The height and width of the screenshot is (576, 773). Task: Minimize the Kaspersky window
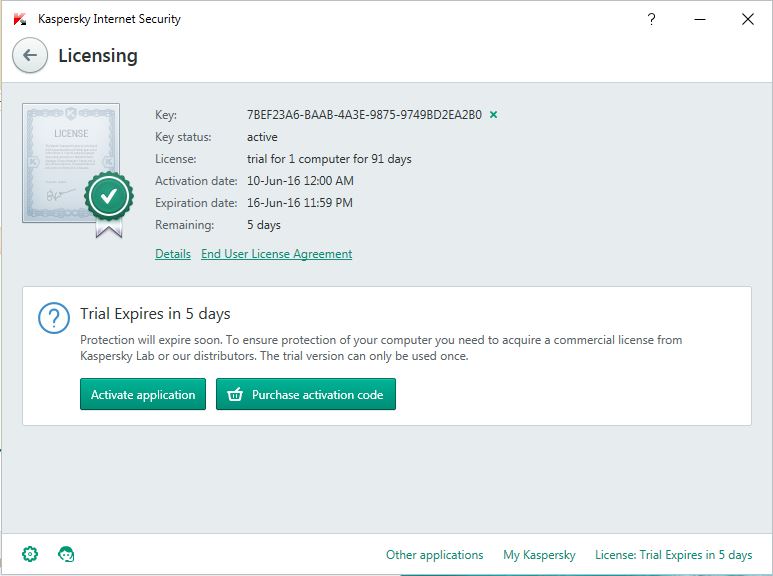pos(700,19)
